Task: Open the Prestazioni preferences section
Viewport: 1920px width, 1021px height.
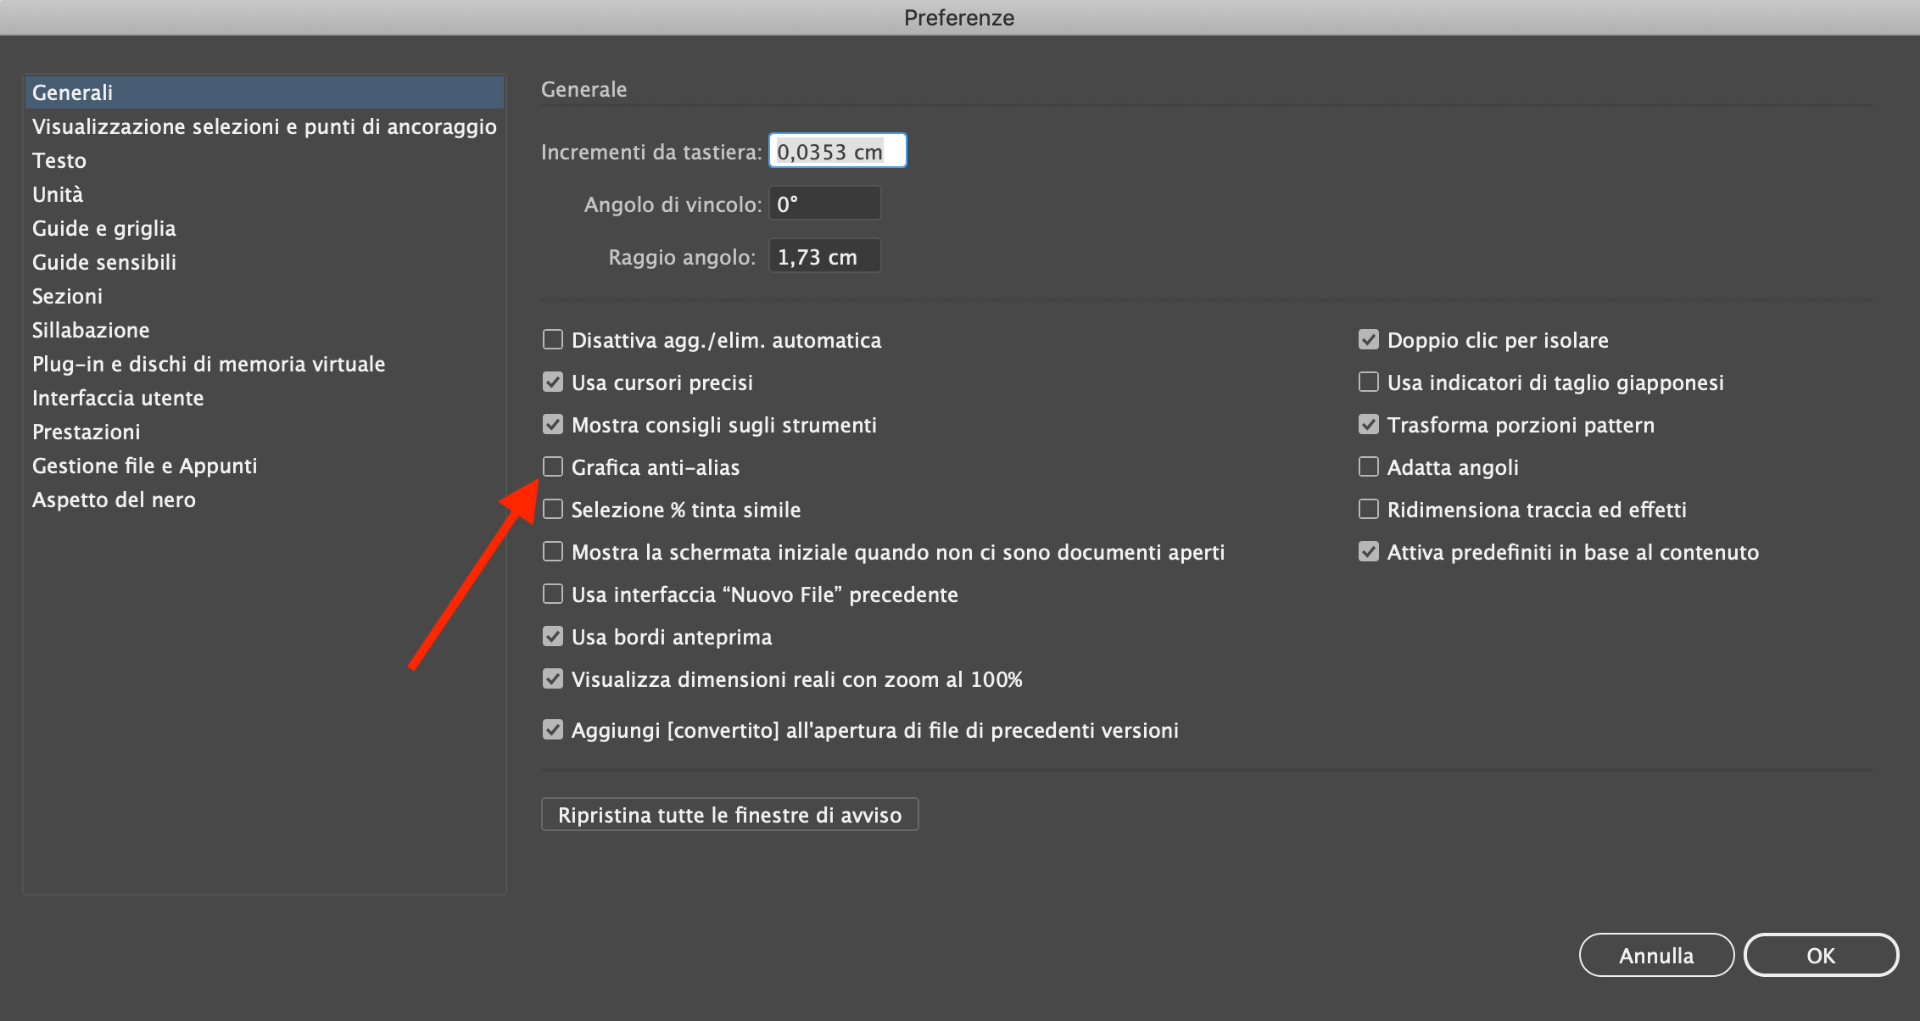Action: pos(264,432)
